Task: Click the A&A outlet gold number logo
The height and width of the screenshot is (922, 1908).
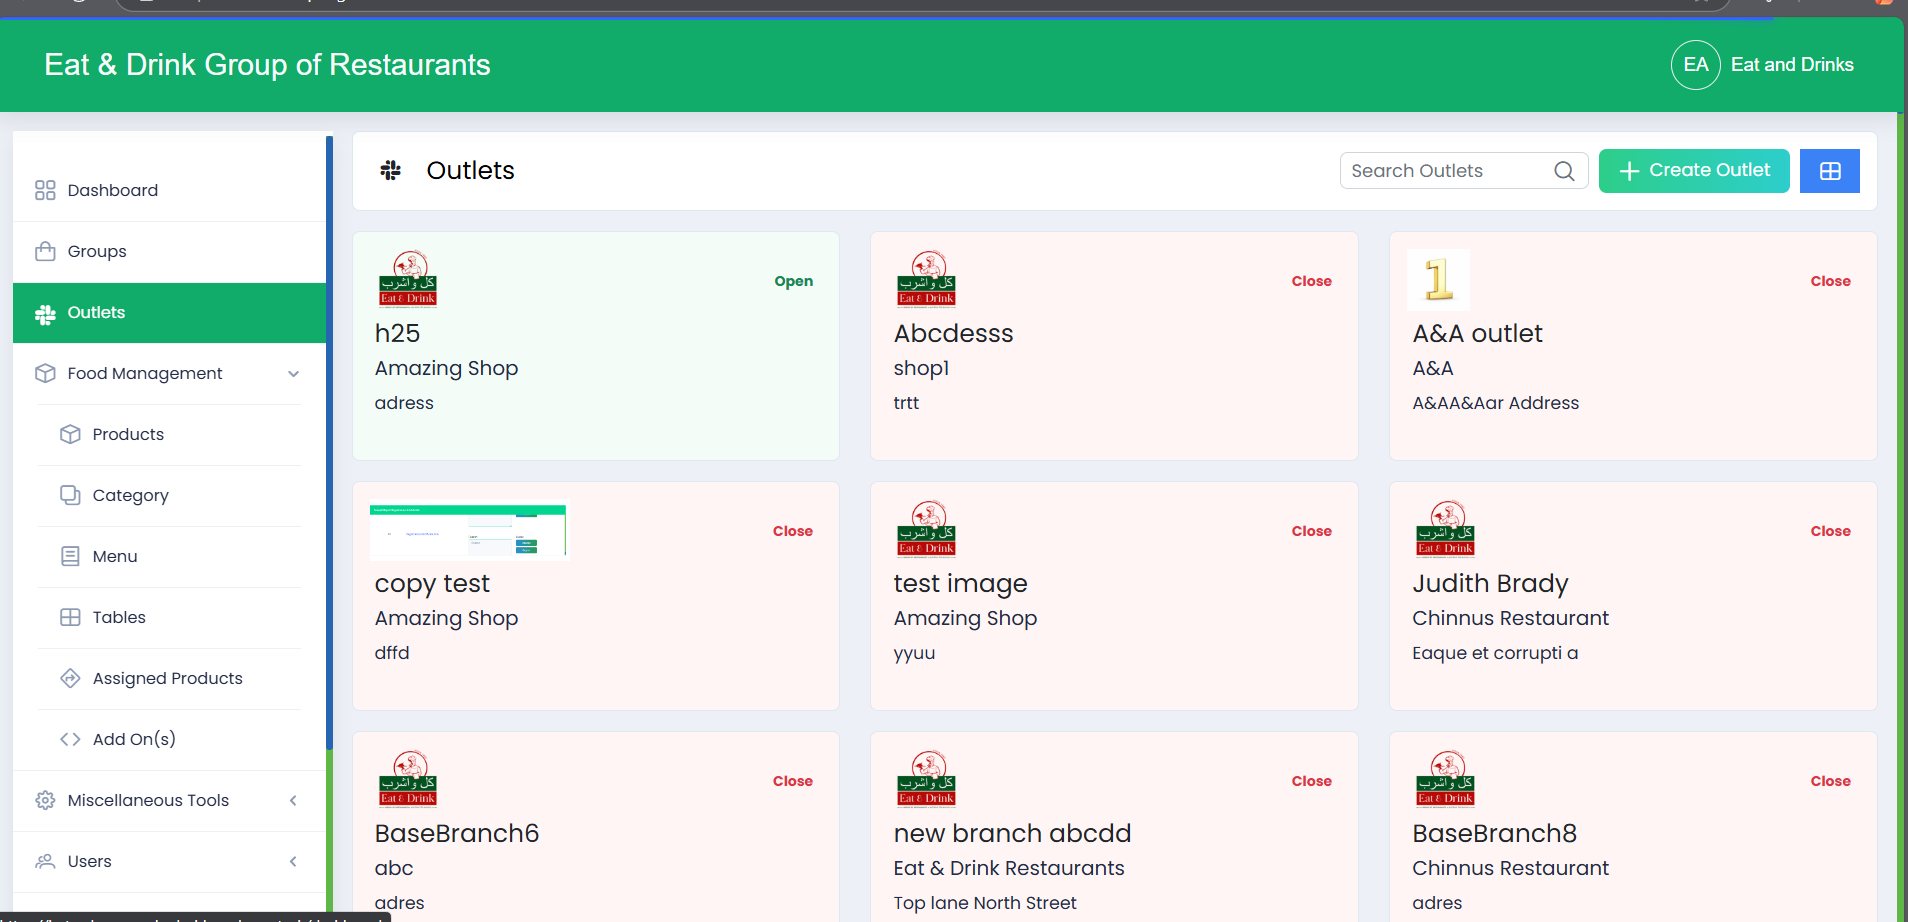Action: pyautogui.click(x=1439, y=280)
